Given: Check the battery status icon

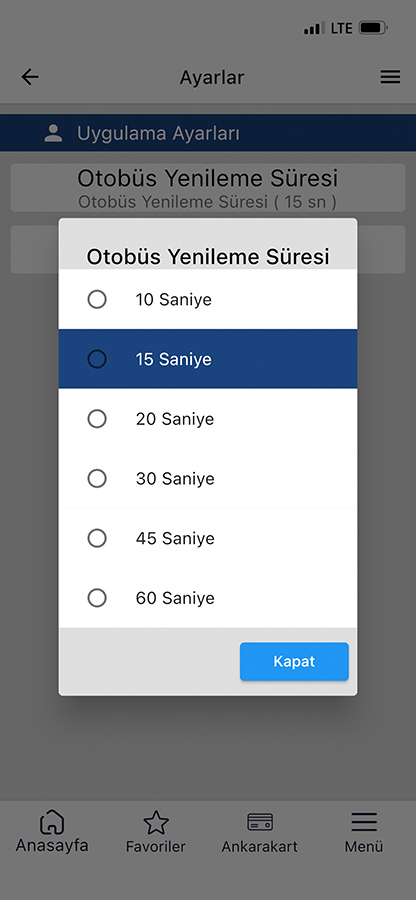Looking at the screenshot, I should tap(374, 28).
